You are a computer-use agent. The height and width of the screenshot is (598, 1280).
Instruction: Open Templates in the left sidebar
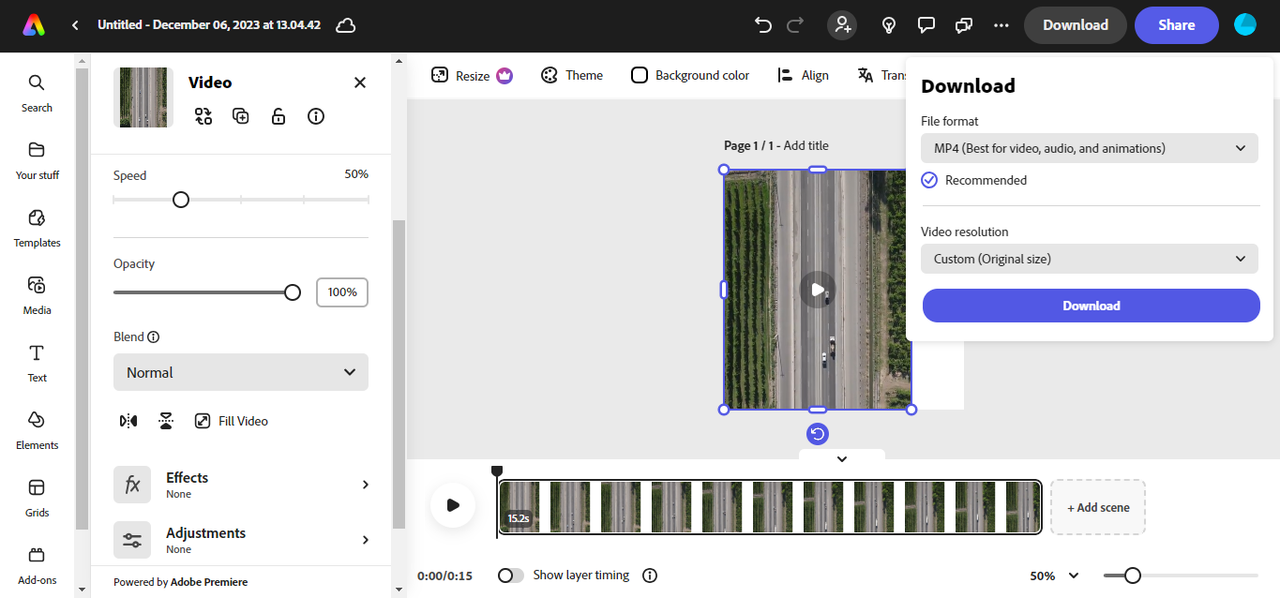click(x=37, y=227)
